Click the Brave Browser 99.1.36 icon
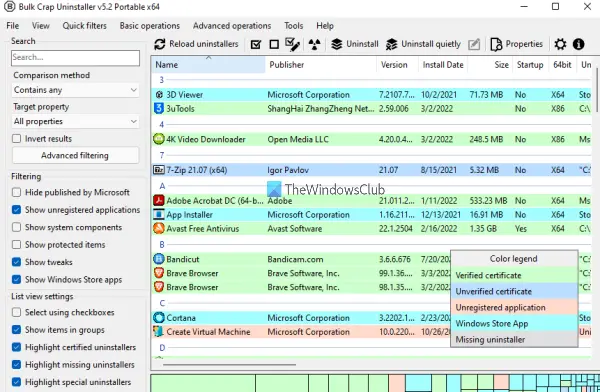600x392 pixels. click(x=159, y=273)
